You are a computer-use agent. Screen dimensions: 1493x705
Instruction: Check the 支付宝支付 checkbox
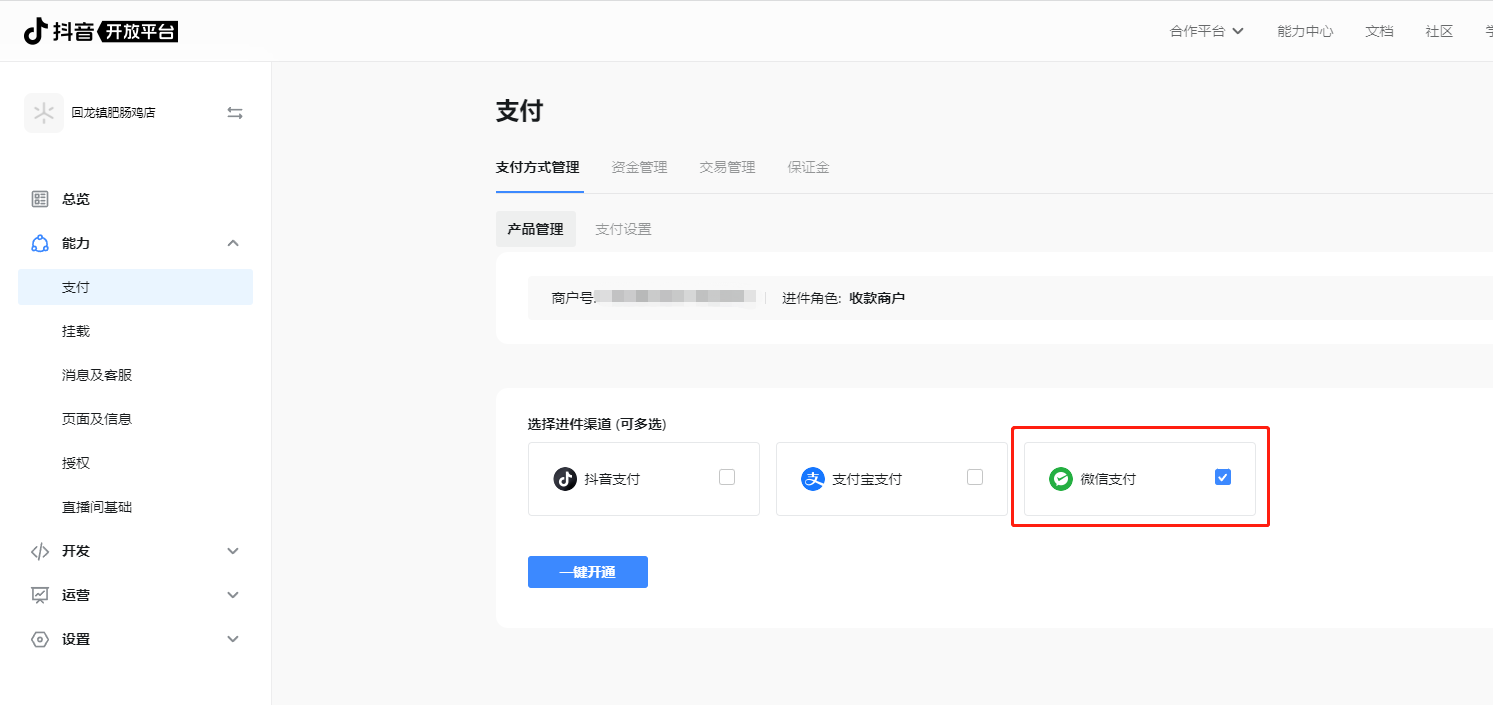(975, 477)
